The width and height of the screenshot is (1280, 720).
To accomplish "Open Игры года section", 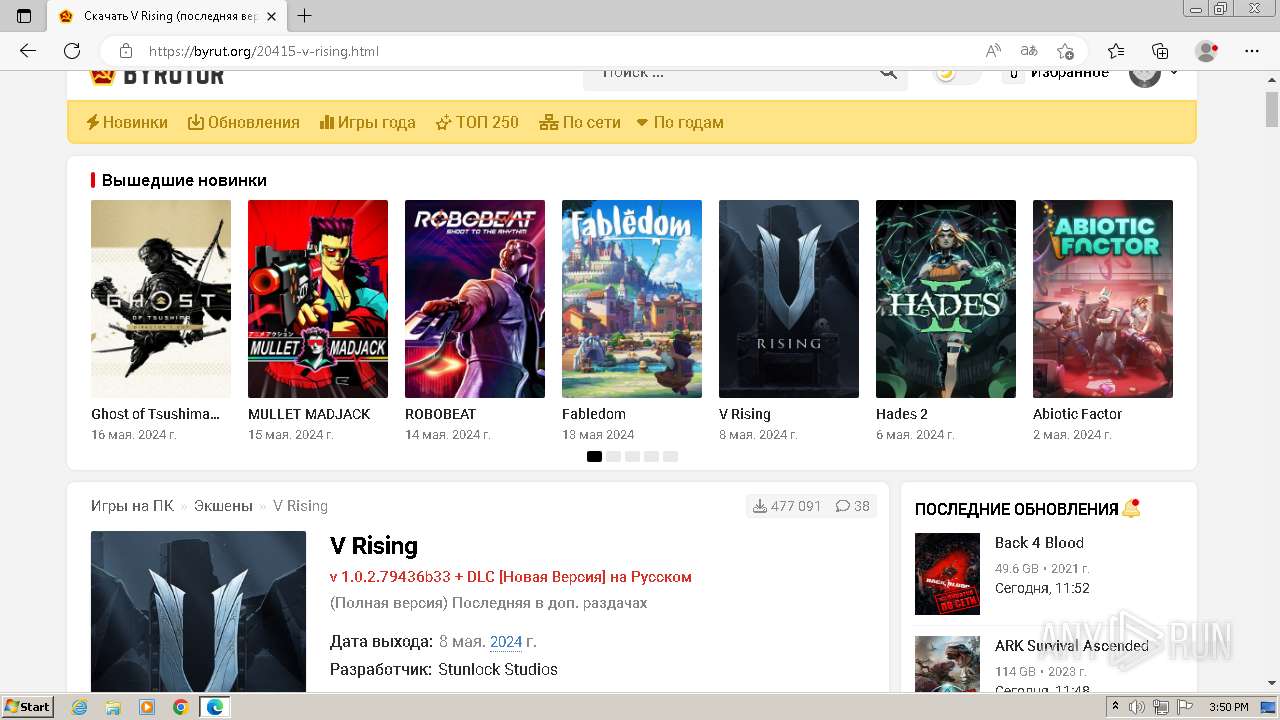I will click(367, 122).
